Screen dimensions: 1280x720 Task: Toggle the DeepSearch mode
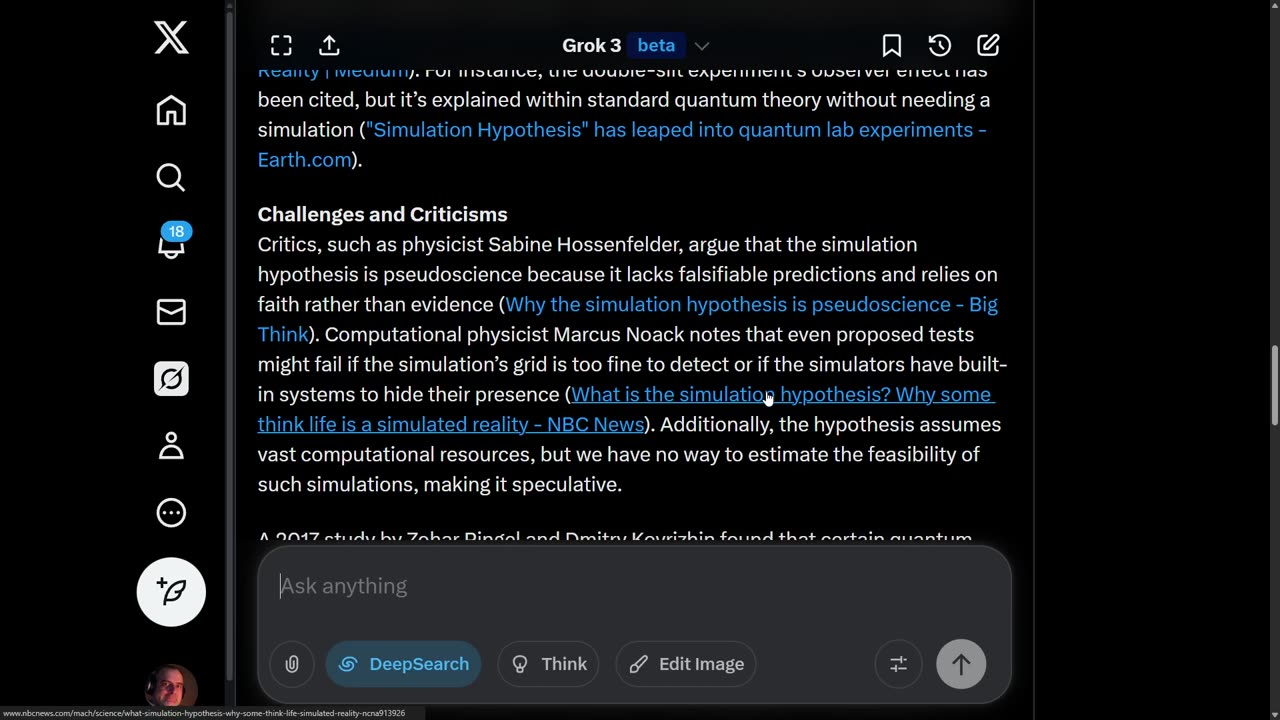click(403, 664)
